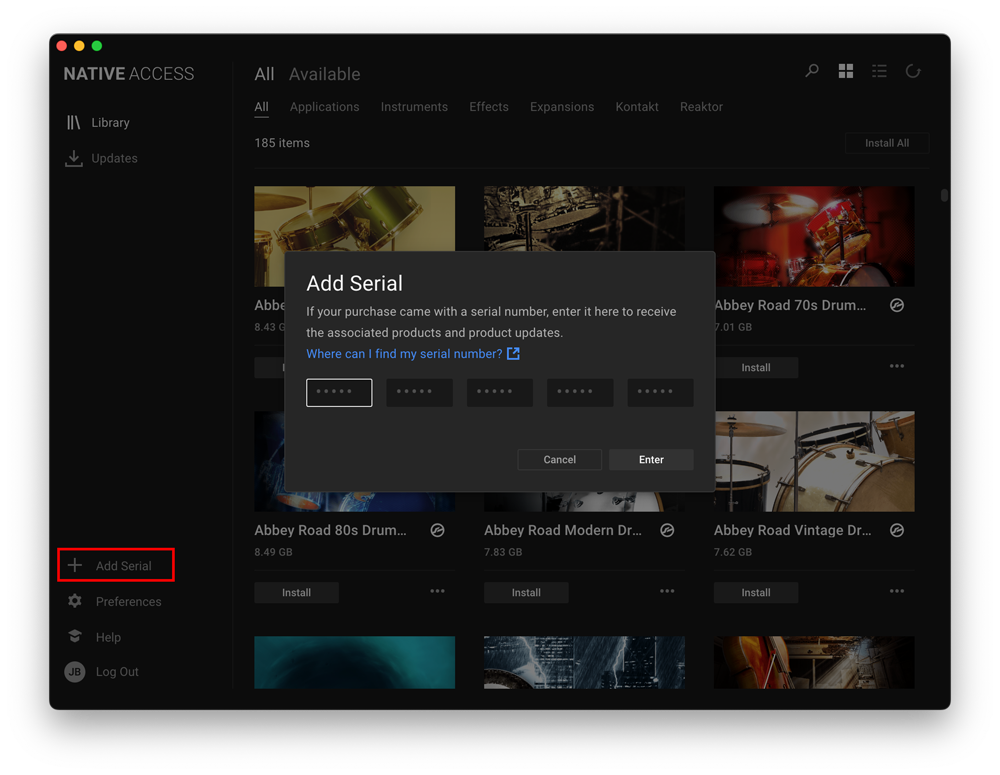Filter by Applications category
The height and width of the screenshot is (775, 1000).
click(325, 107)
